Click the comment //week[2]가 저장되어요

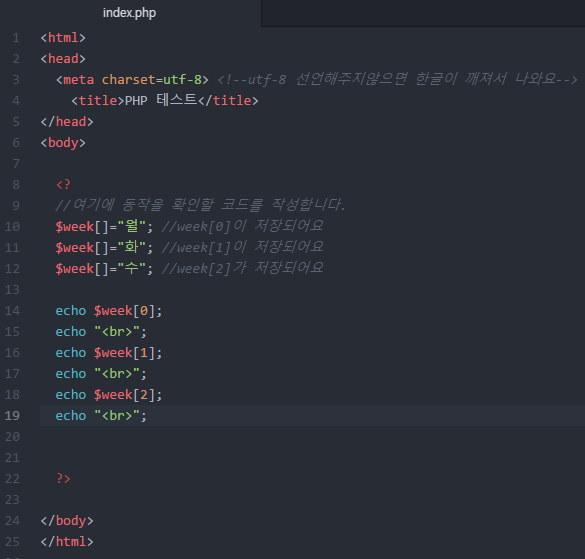point(243,268)
